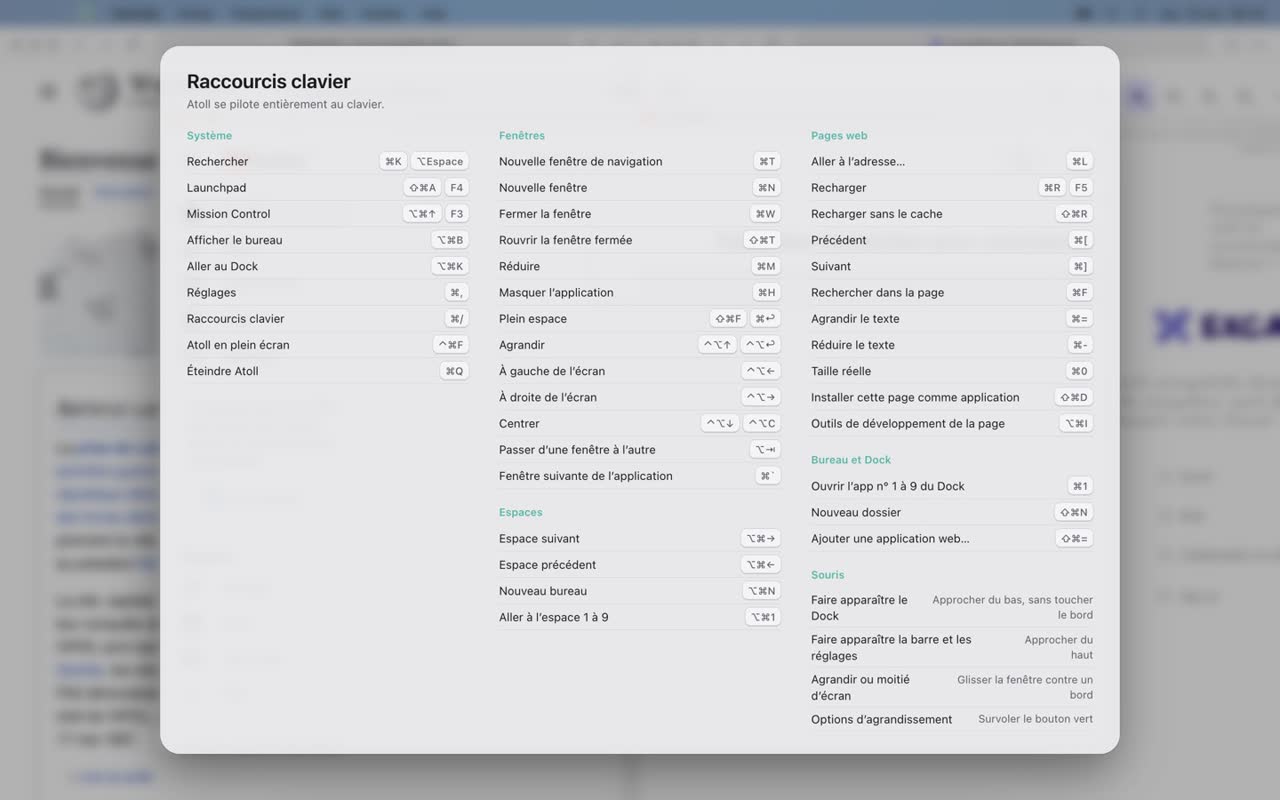Viewport: 1280px width, 800px height.
Task: Click 'Outils de développement de la page' label
Action: point(908,423)
